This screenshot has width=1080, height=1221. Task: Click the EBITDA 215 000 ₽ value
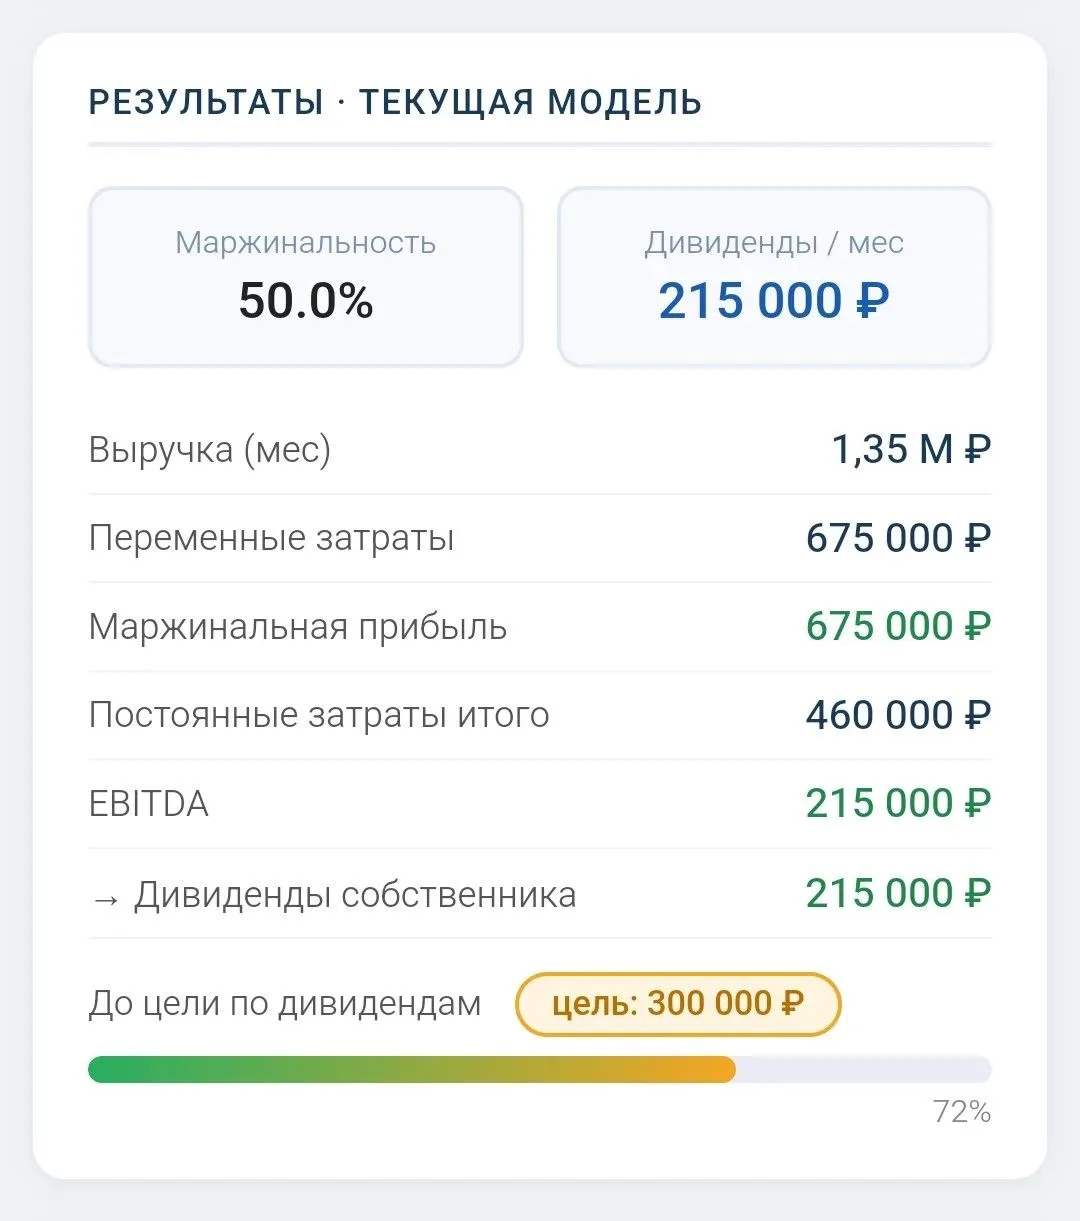[x=899, y=804]
